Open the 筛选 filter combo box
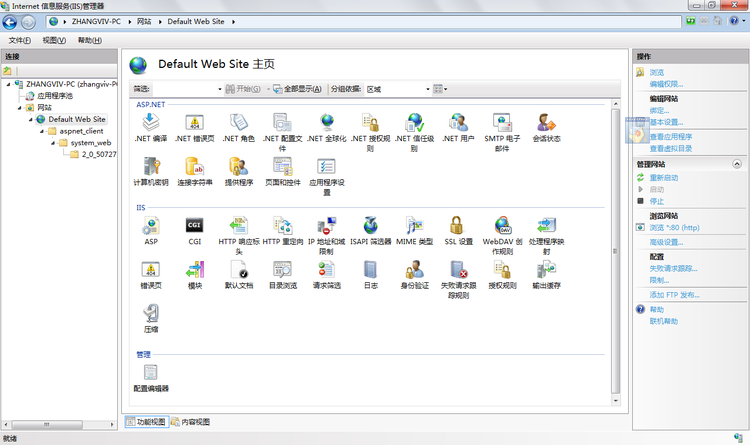The image size is (750, 445). pyautogui.click(x=188, y=89)
